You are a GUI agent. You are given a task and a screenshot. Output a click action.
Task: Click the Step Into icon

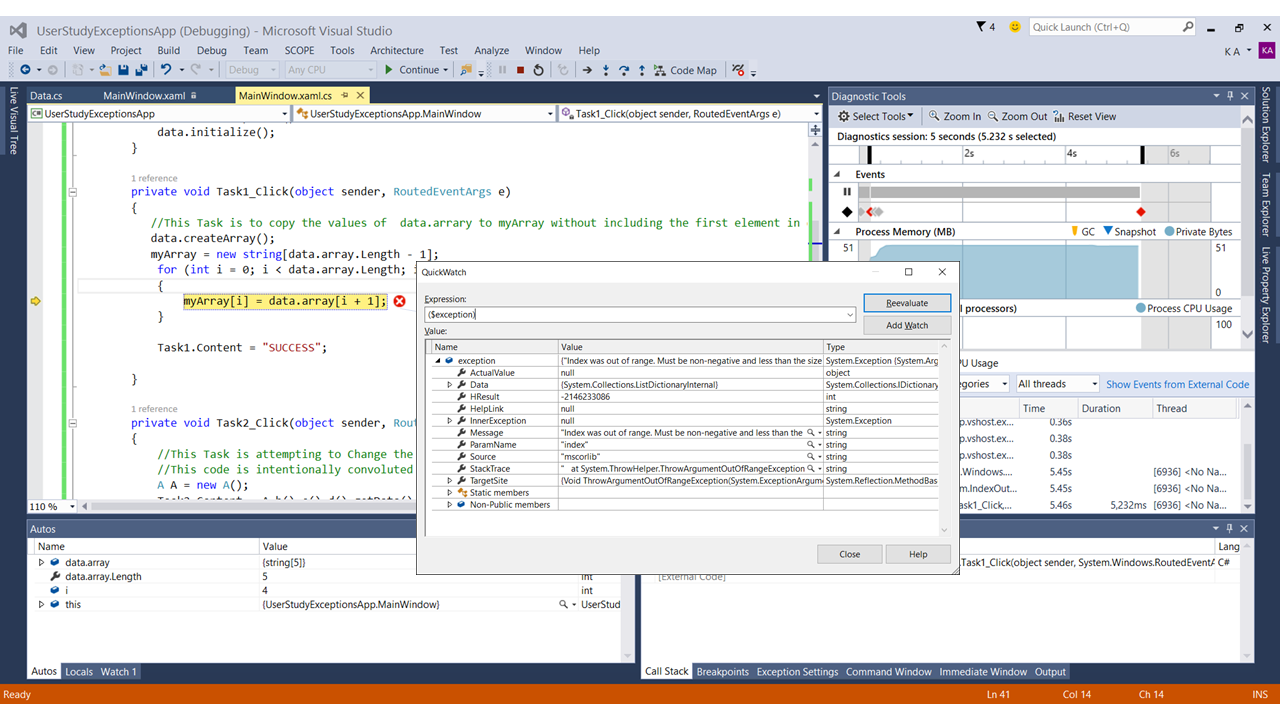606,70
